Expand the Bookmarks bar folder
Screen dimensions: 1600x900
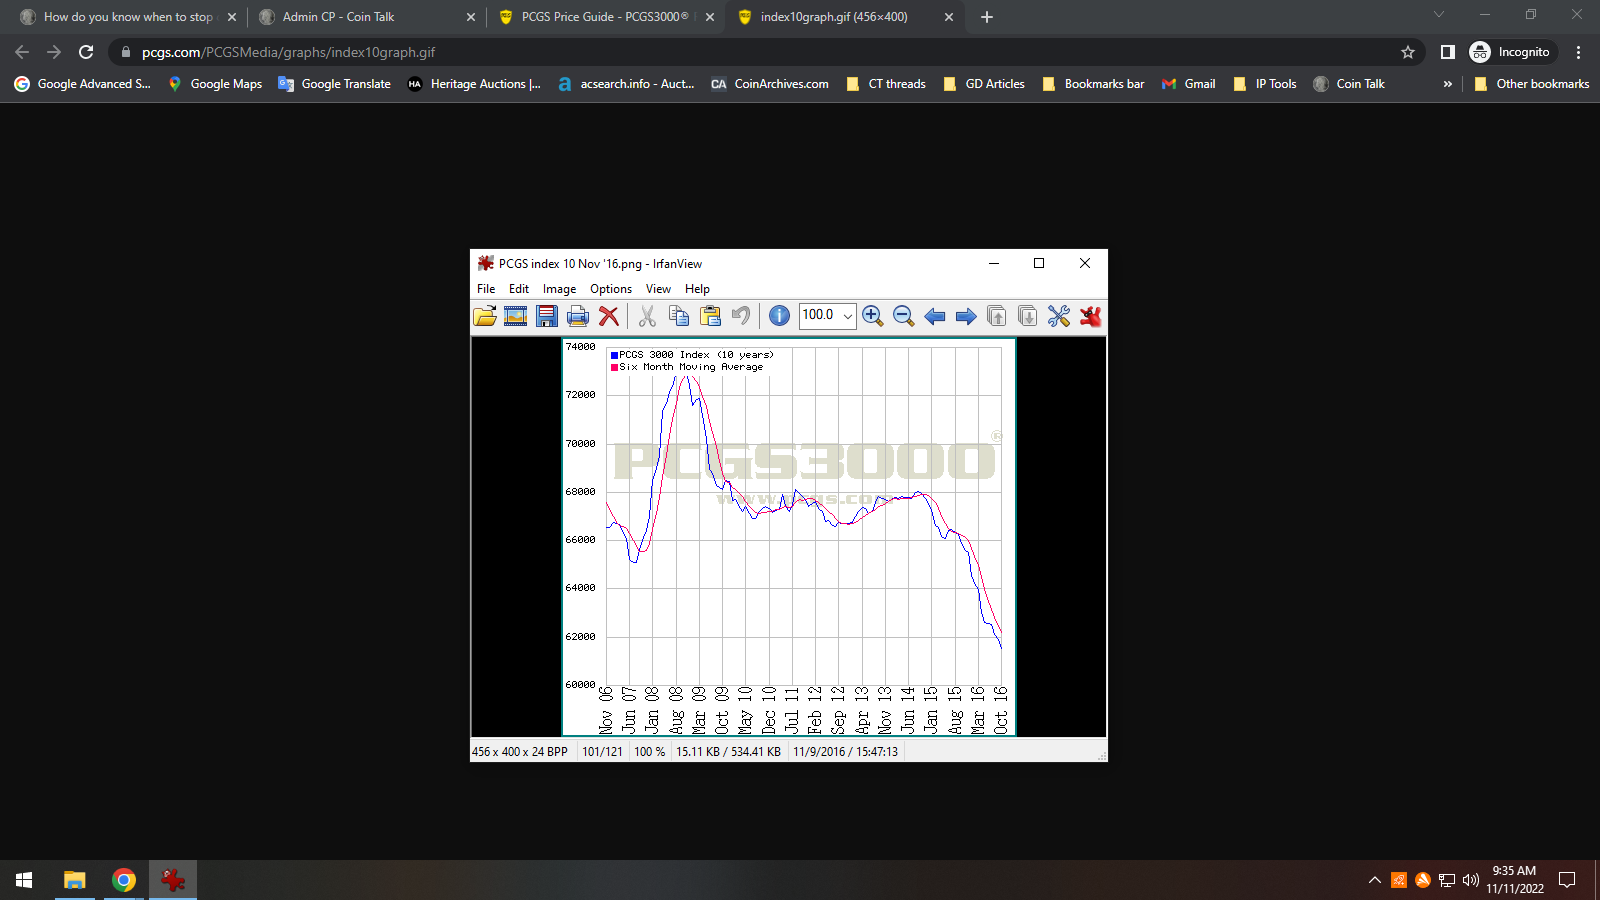pos(1093,84)
